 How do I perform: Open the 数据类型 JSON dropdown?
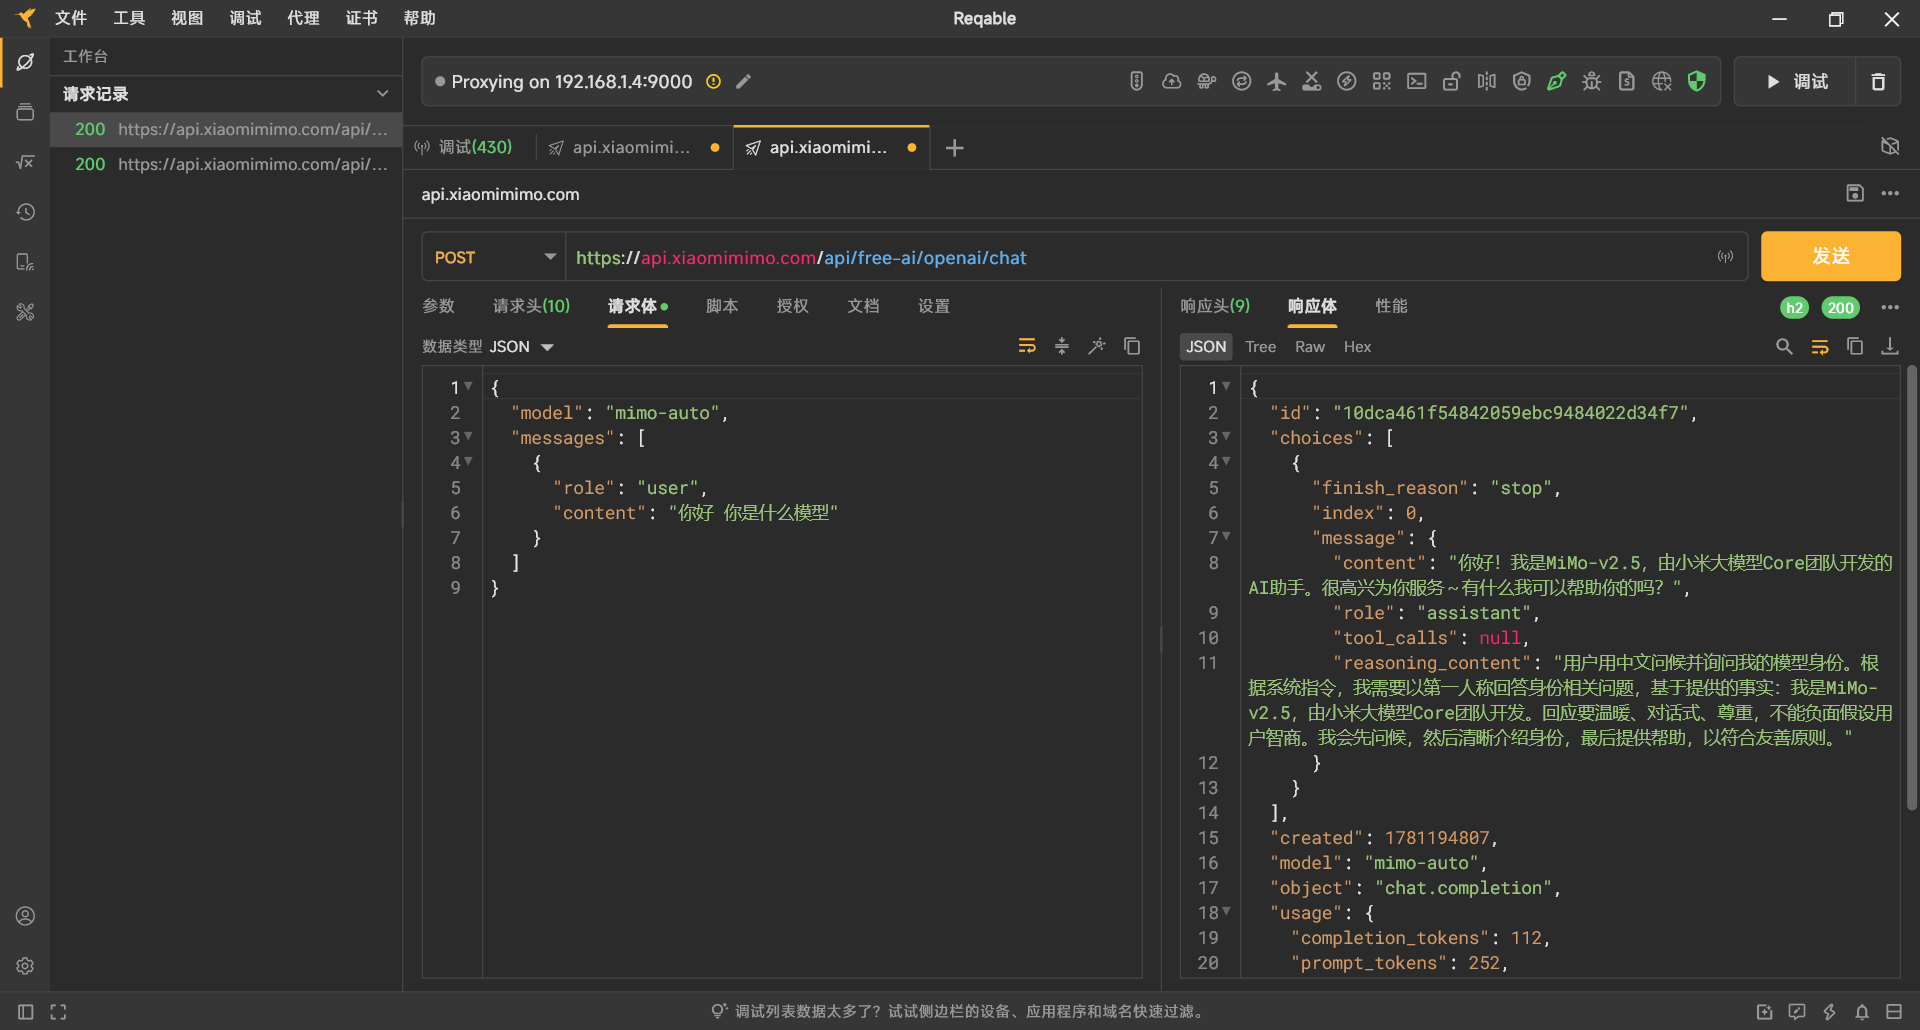pos(522,347)
